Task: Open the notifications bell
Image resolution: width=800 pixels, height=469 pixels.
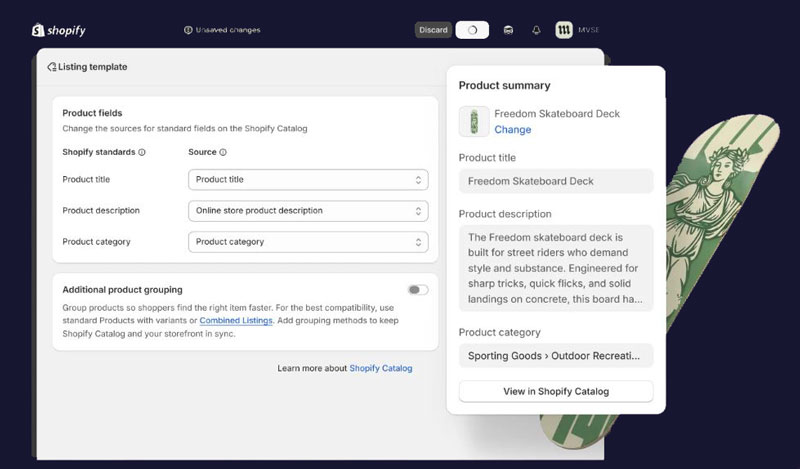Action: tap(536, 30)
